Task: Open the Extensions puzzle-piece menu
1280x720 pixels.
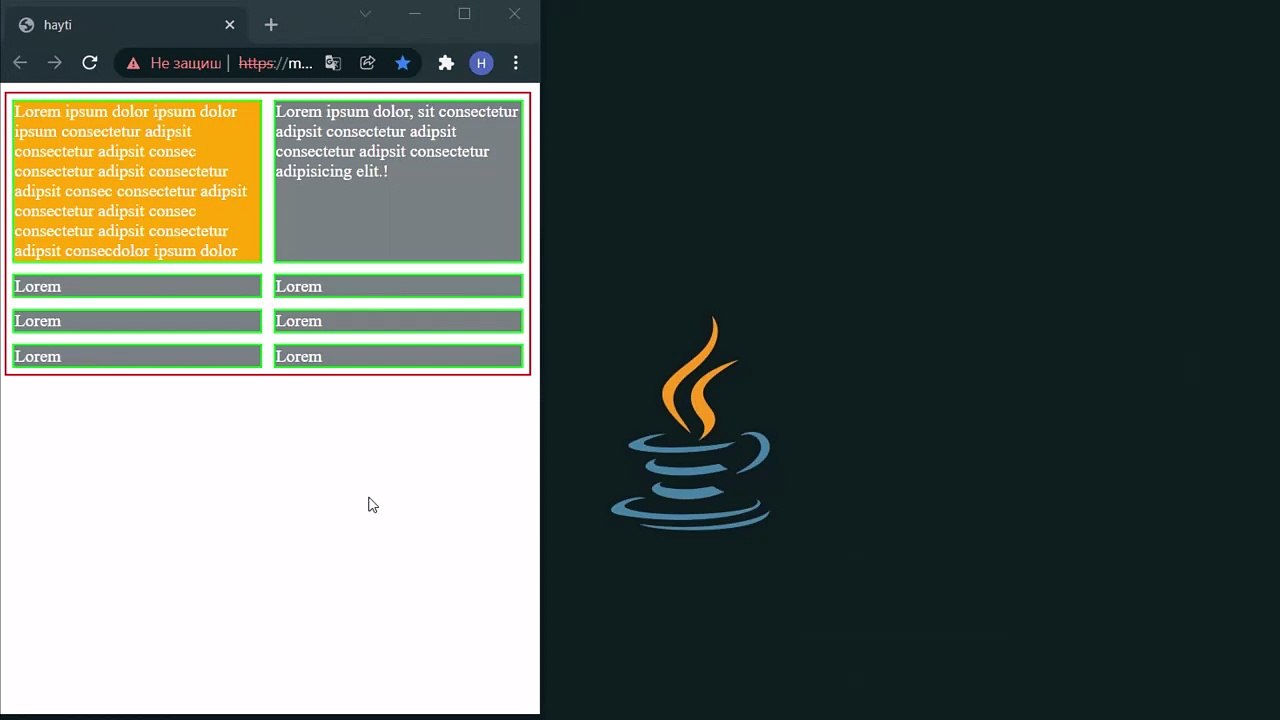Action: (446, 63)
